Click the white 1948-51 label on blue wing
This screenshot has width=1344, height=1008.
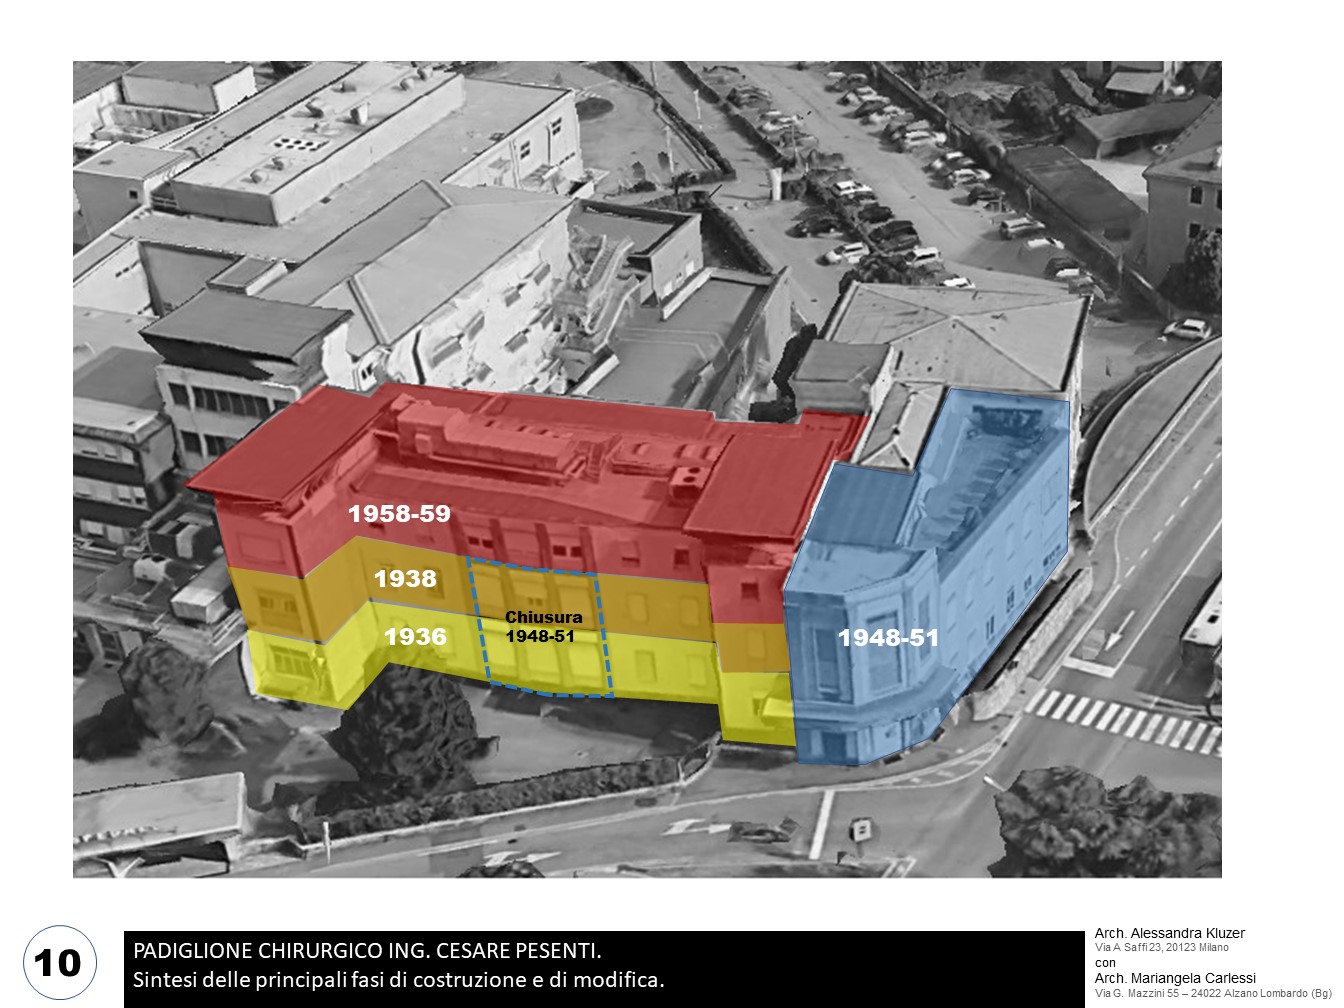pyautogui.click(x=888, y=638)
